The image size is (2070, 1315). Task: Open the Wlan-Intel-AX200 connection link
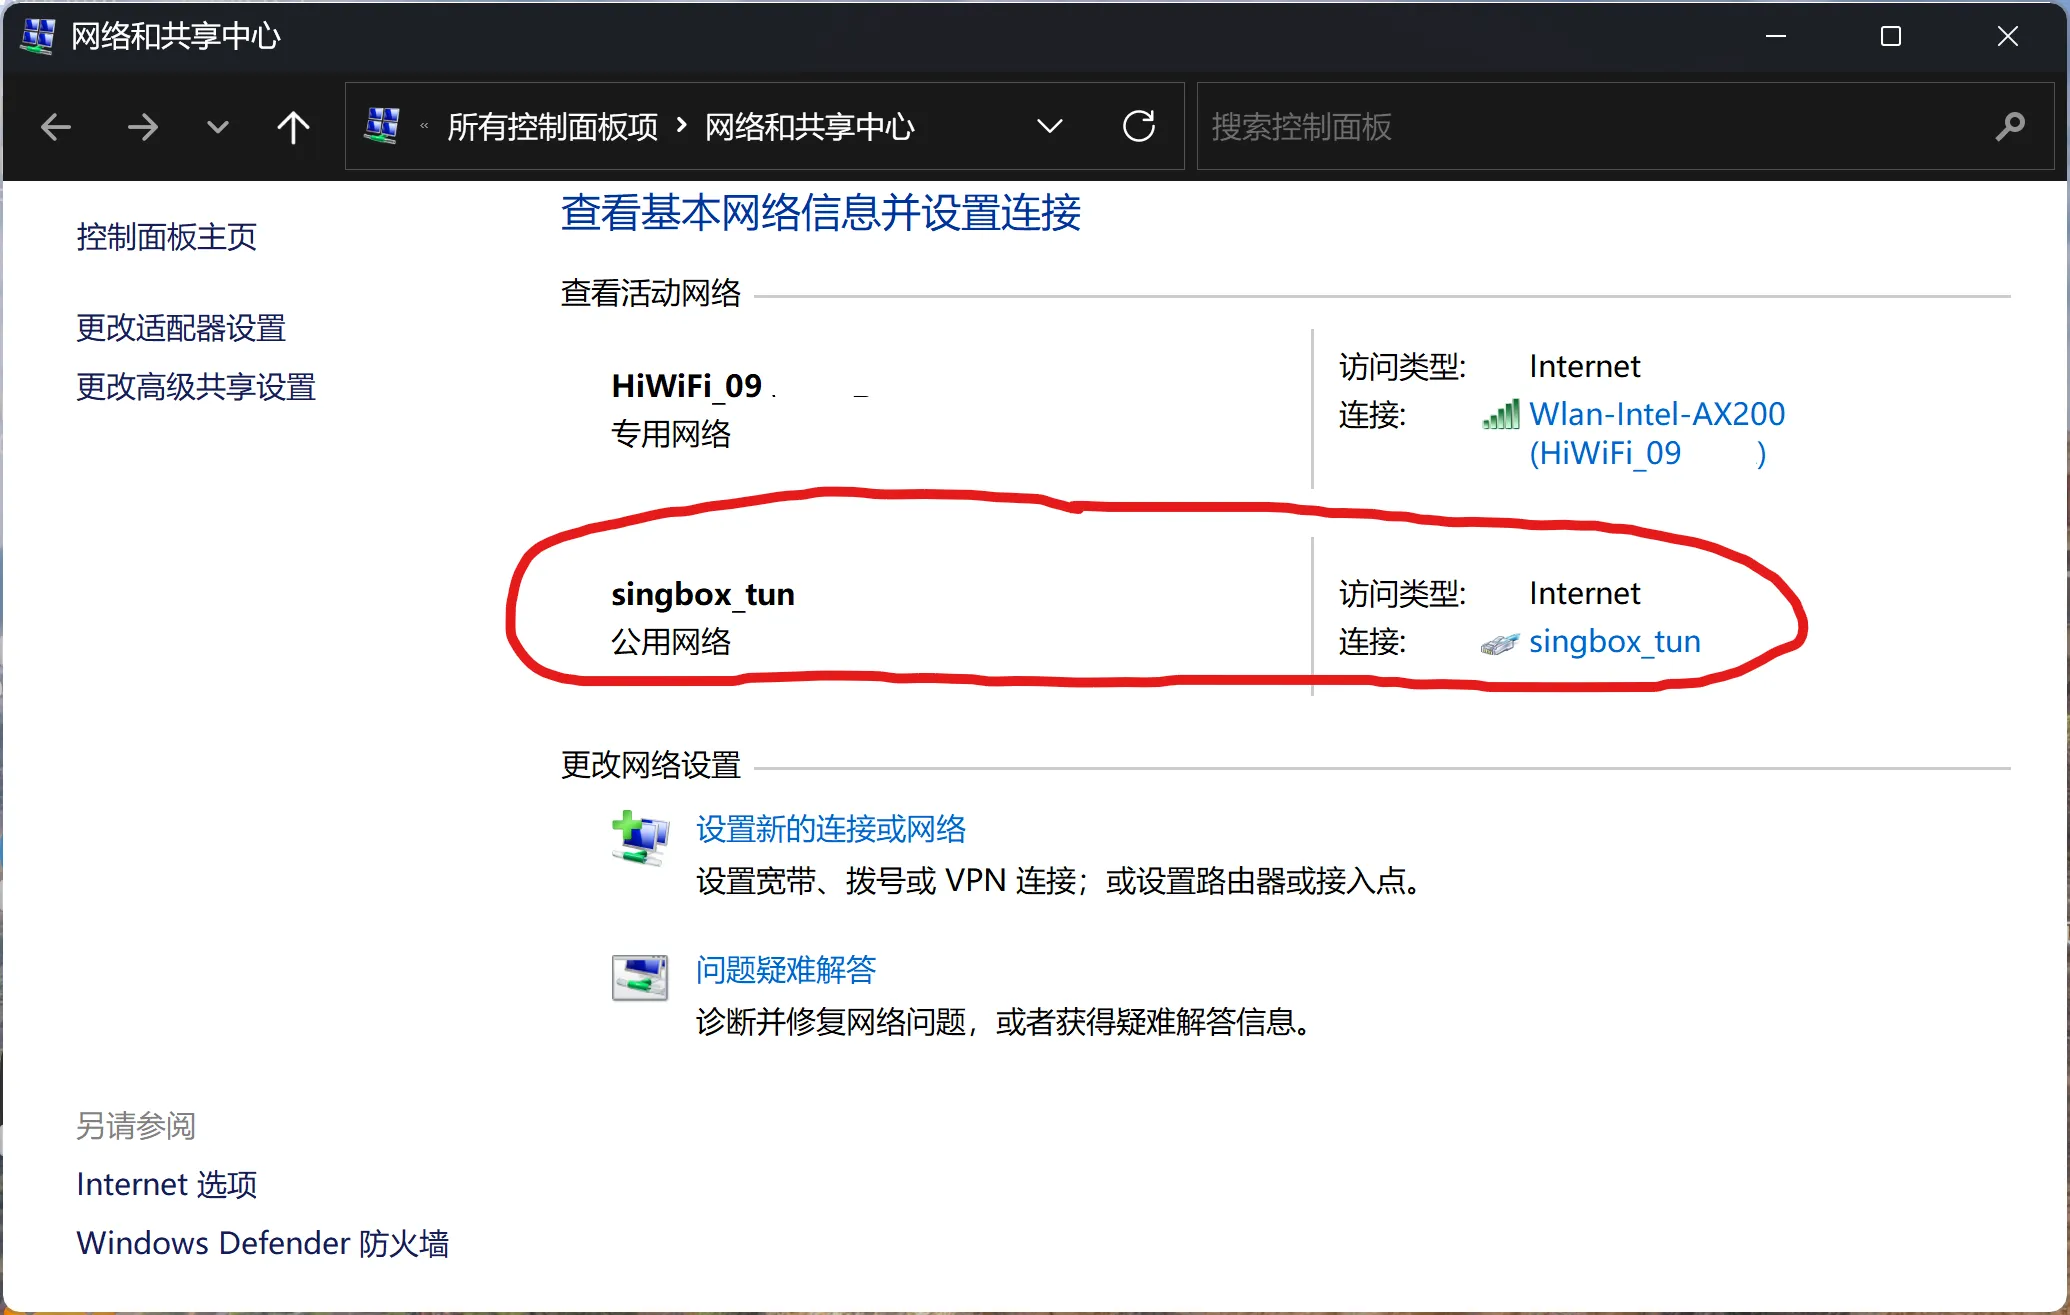click(1657, 433)
